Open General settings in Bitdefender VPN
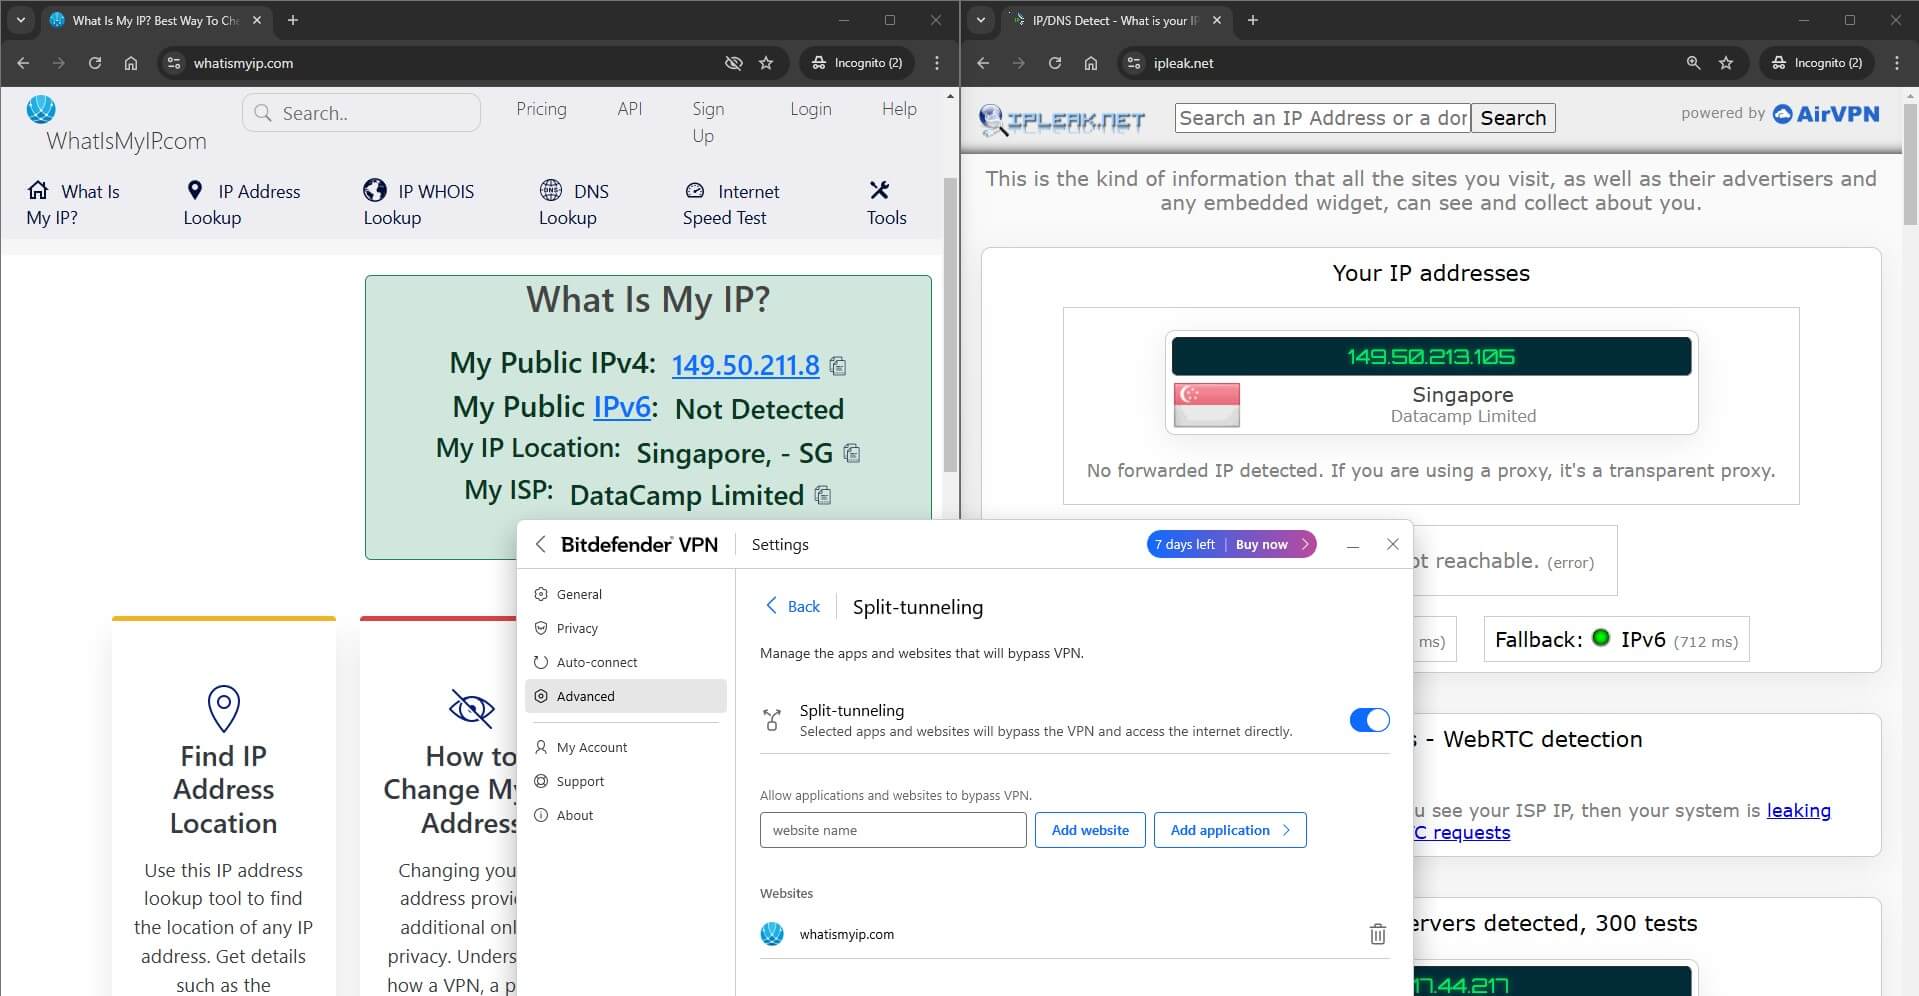Viewport: 1919px width, 996px height. tap(578, 594)
